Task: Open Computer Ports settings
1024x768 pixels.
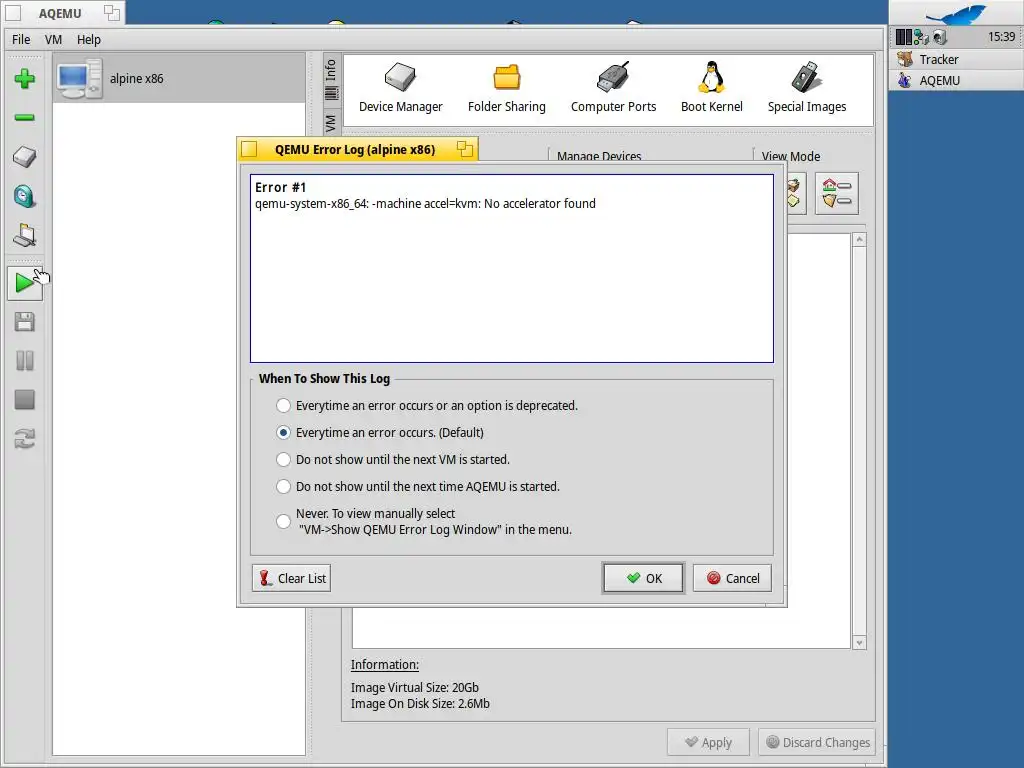Action: point(613,88)
